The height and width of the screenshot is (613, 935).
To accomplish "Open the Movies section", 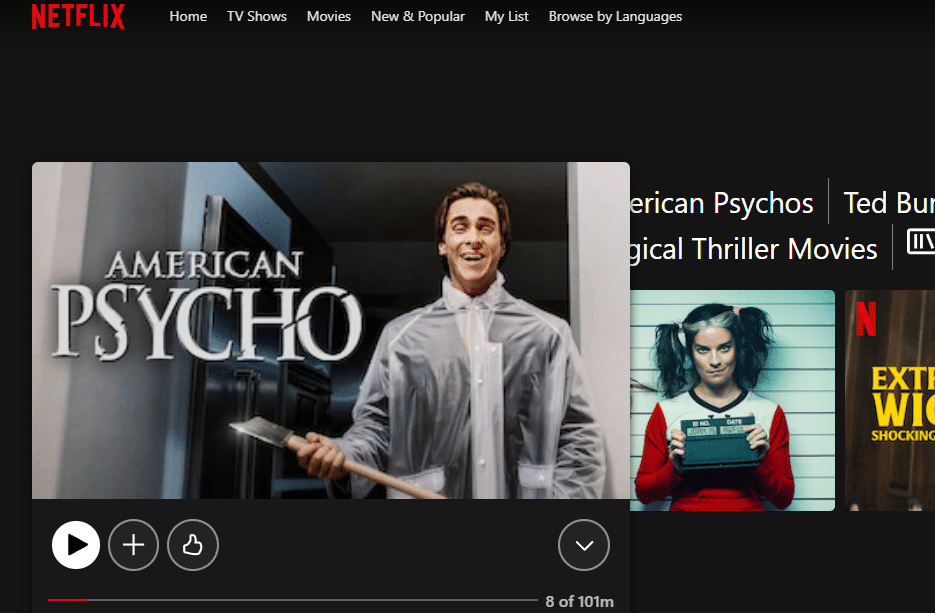I will point(329,17).
